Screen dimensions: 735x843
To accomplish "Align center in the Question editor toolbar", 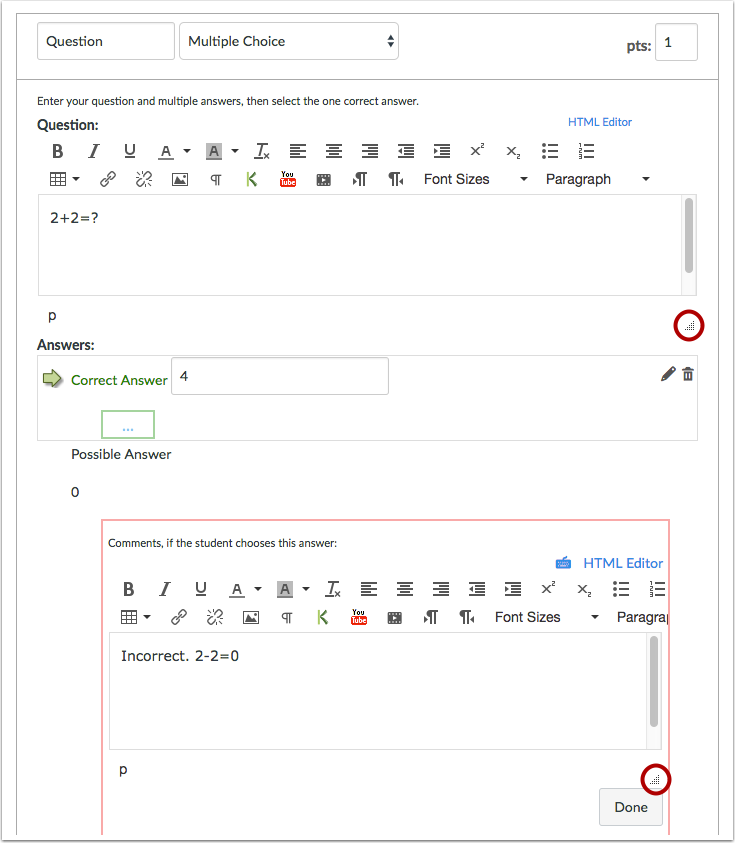I will coord(334,151).
